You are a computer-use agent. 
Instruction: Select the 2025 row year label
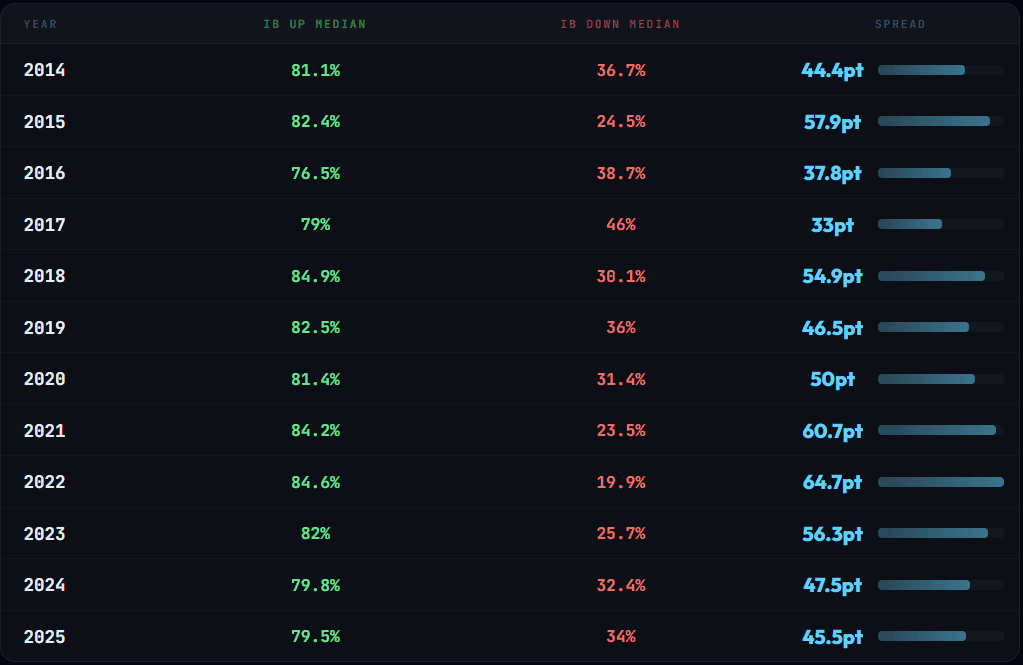pyautogui.click(x=45, y=637)
